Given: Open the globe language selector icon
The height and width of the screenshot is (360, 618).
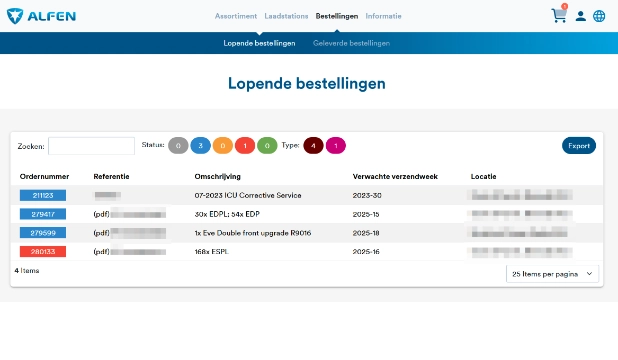Looking at the screenshot, I should (599, 16).
